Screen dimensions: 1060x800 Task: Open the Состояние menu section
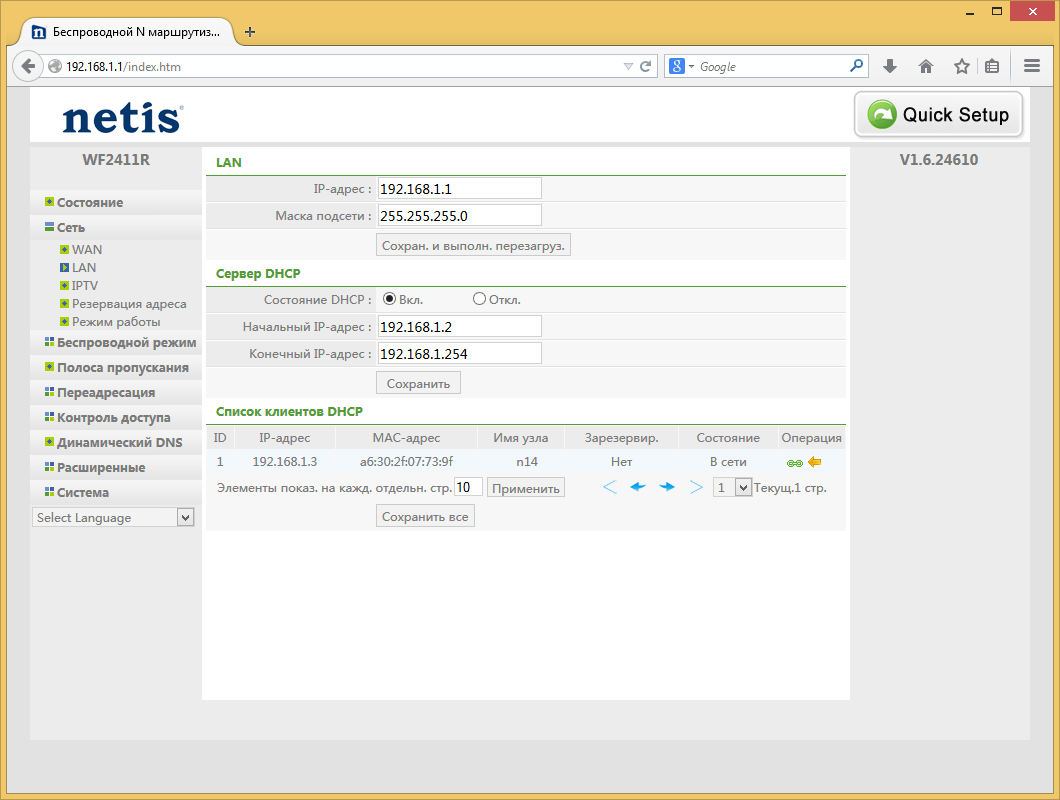tap(89, 202)
